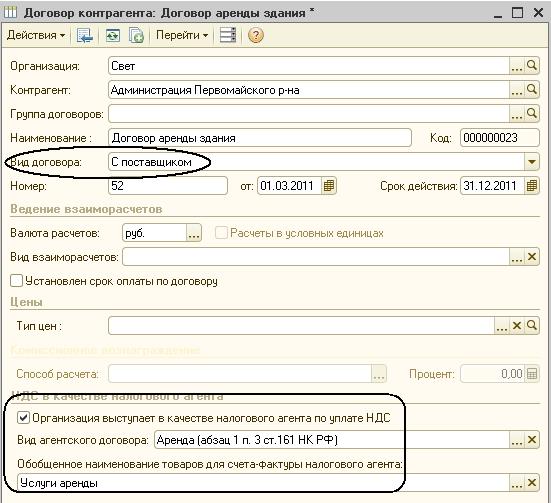The image size is (551, 503).
Task: Open the Организация record with magnifier icon
Action: [532, 66]
